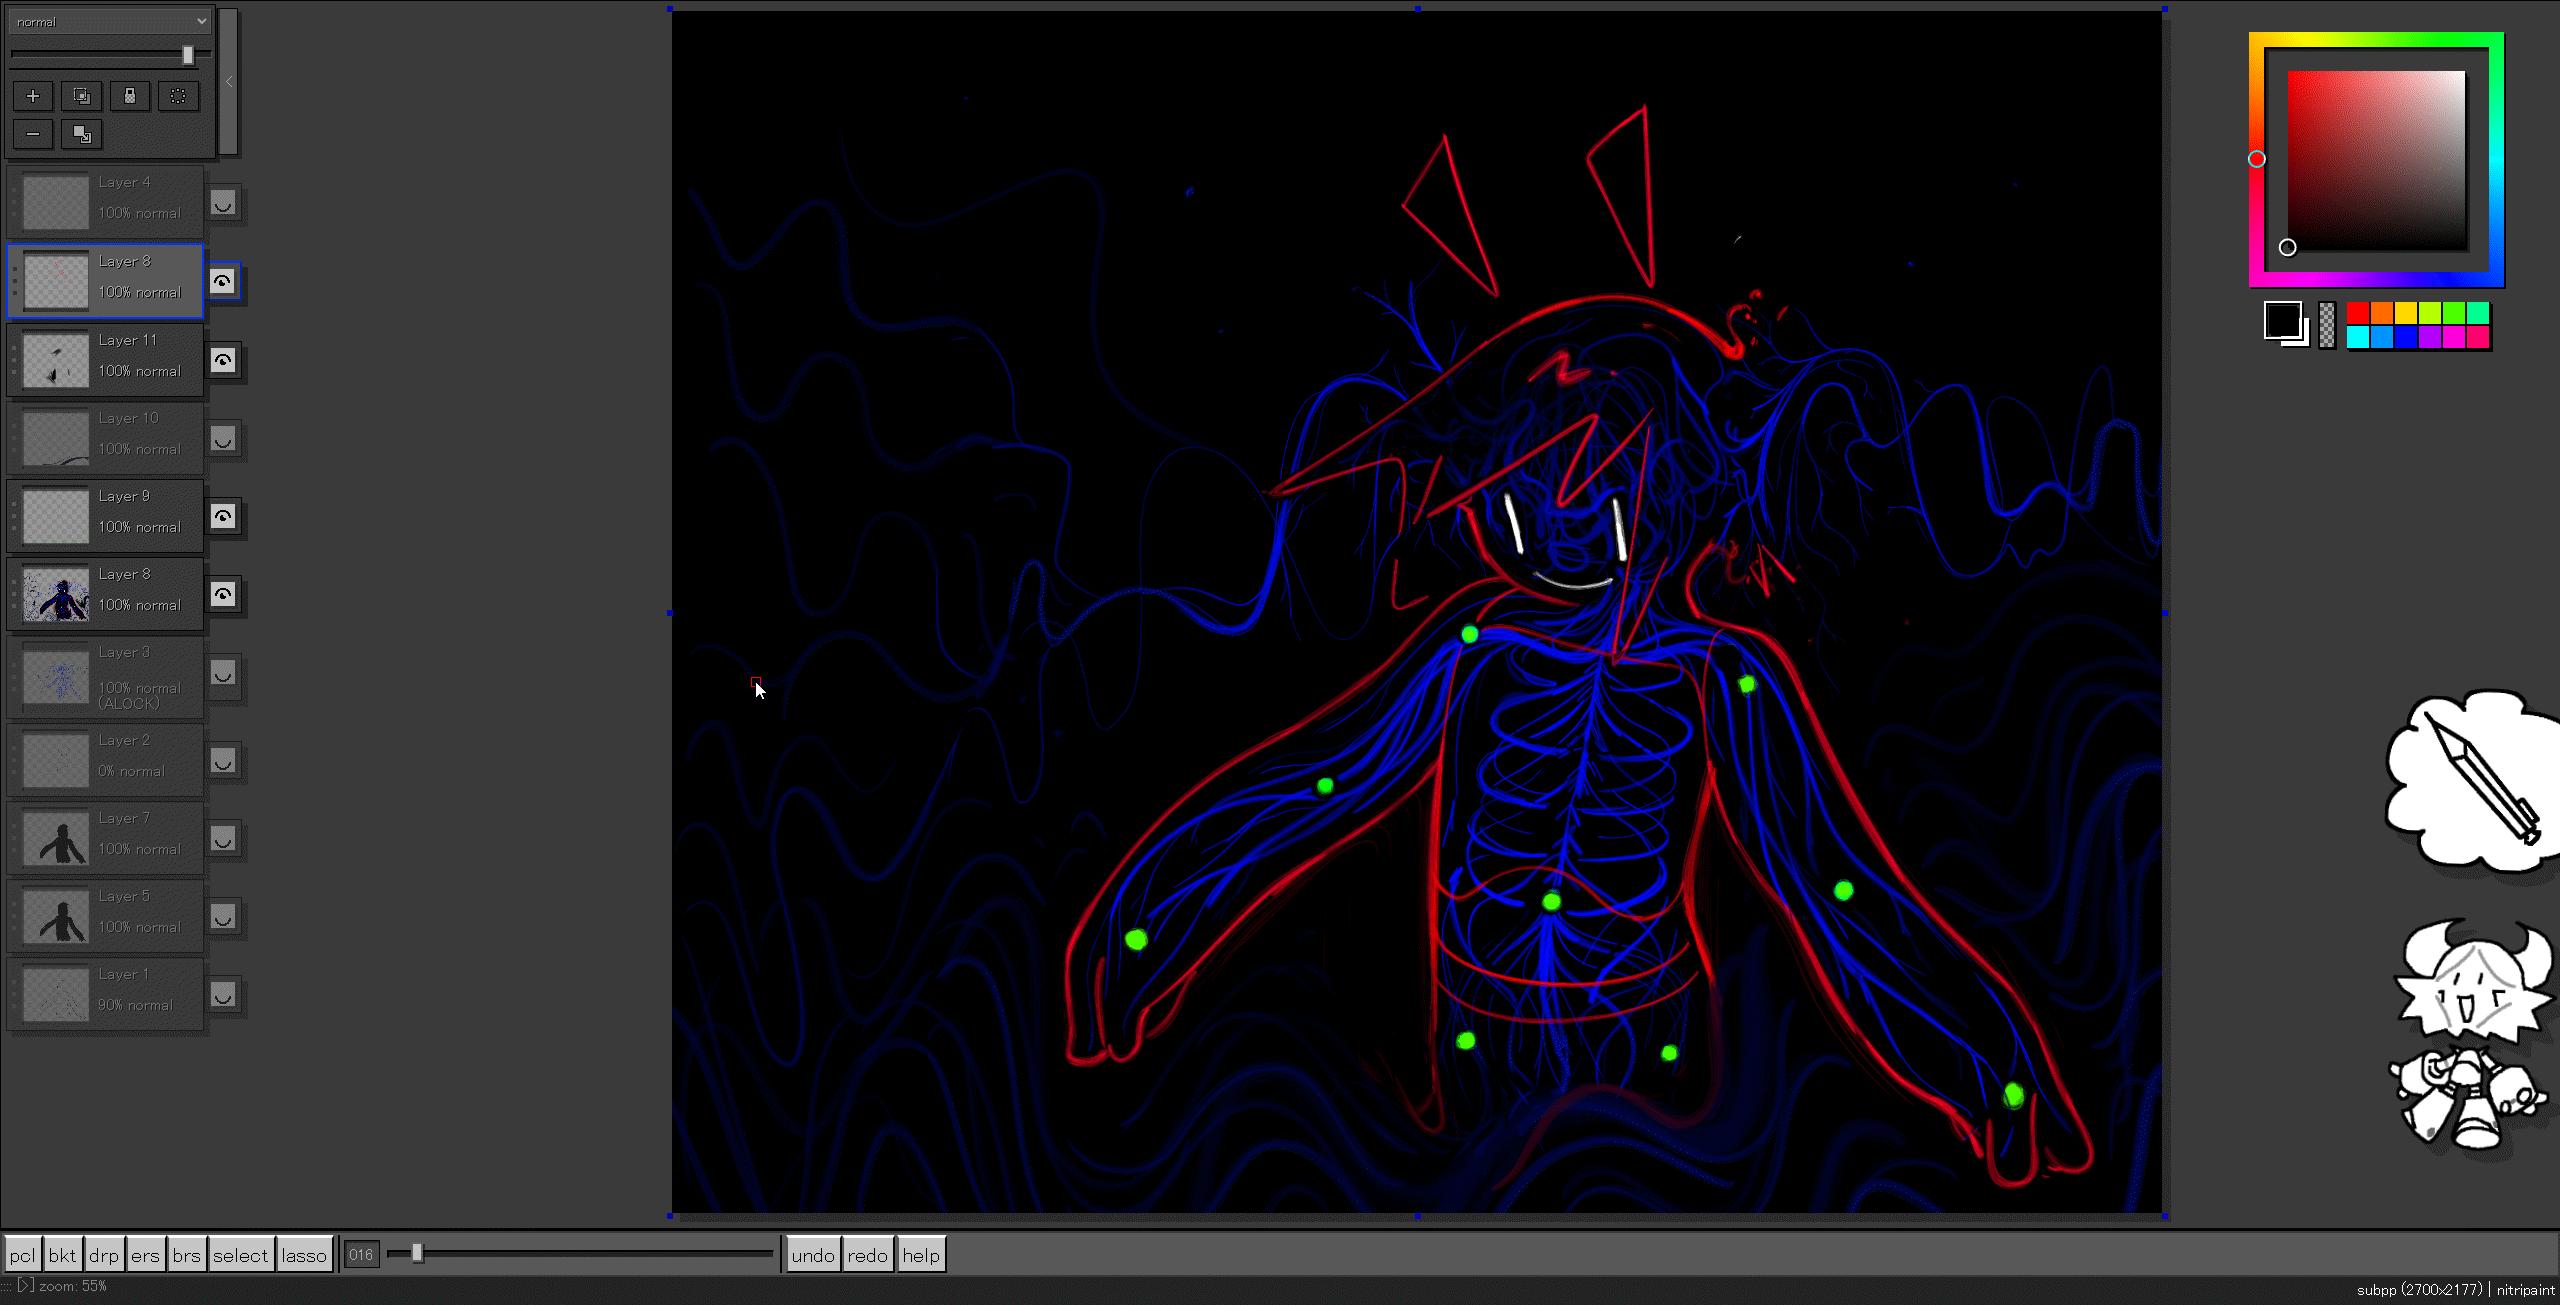Collapse the layer panel with side arrow
Viewport: 2560px width, 1305px height.
(229, 82)
